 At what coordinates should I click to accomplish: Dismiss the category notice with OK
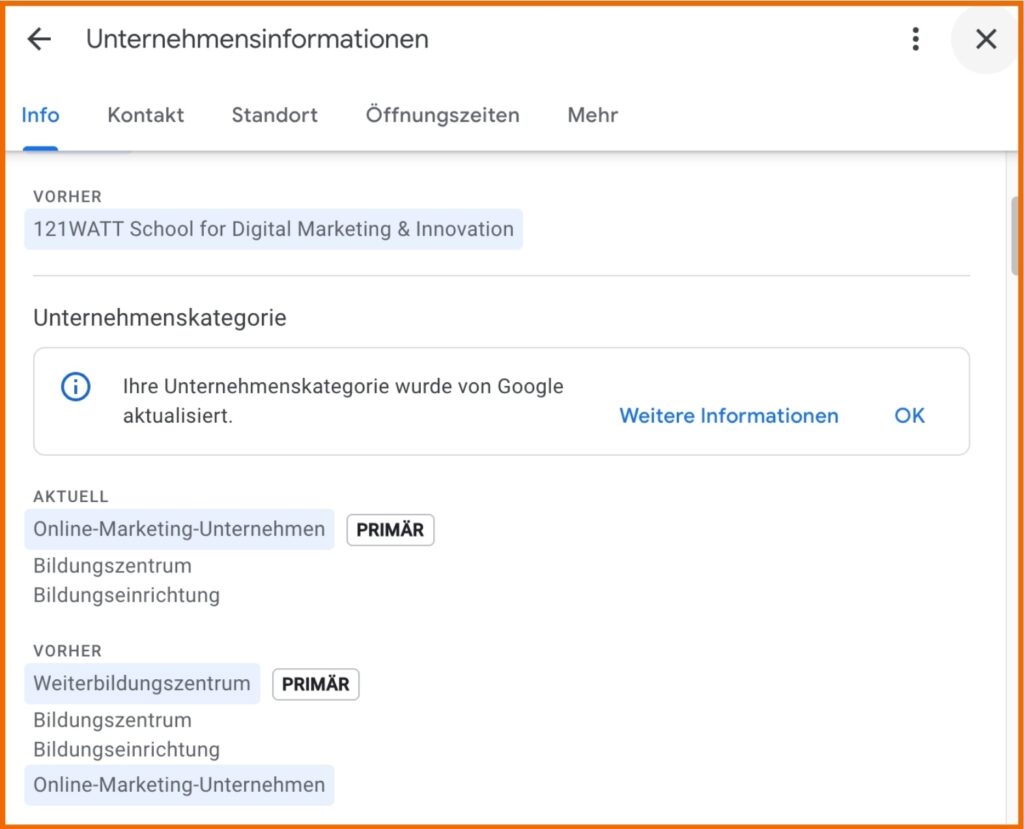pyautogui.click(x=909, y=416)
